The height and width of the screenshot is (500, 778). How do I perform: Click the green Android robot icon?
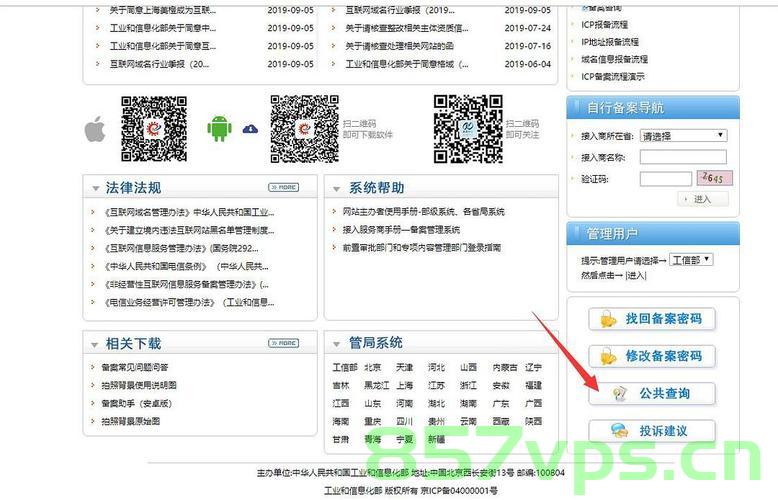tap(219, 129)
